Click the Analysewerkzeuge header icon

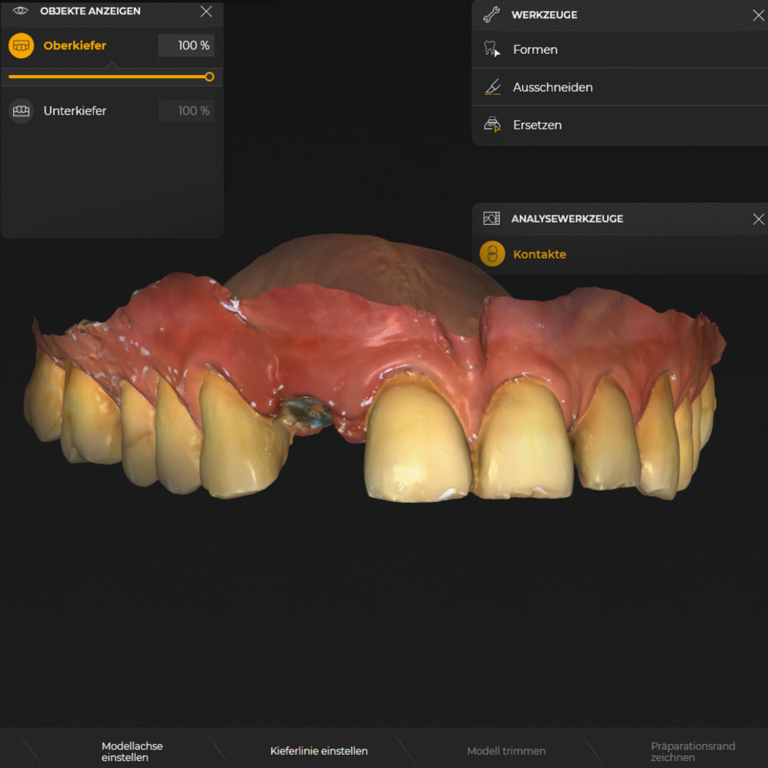point(491,218)
